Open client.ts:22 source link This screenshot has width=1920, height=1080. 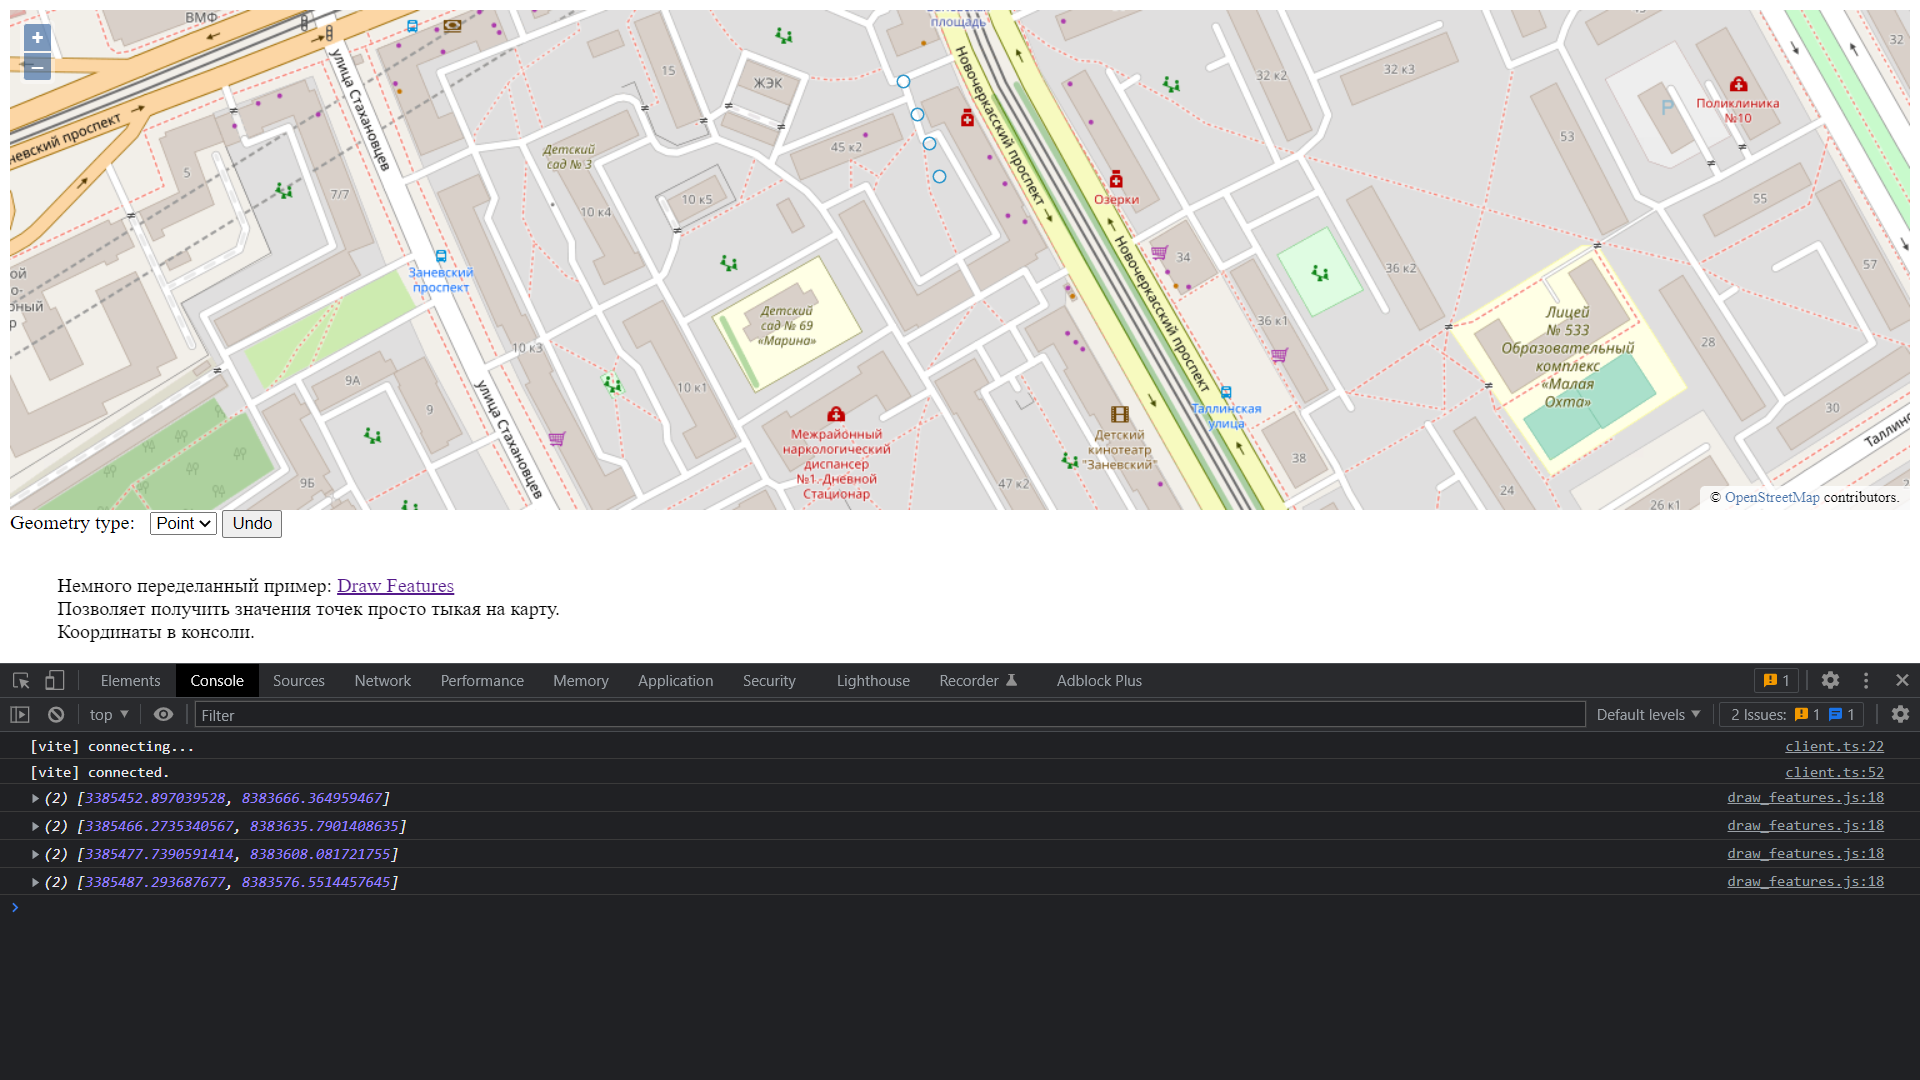pyautogui.click(x=1834, y=746)
